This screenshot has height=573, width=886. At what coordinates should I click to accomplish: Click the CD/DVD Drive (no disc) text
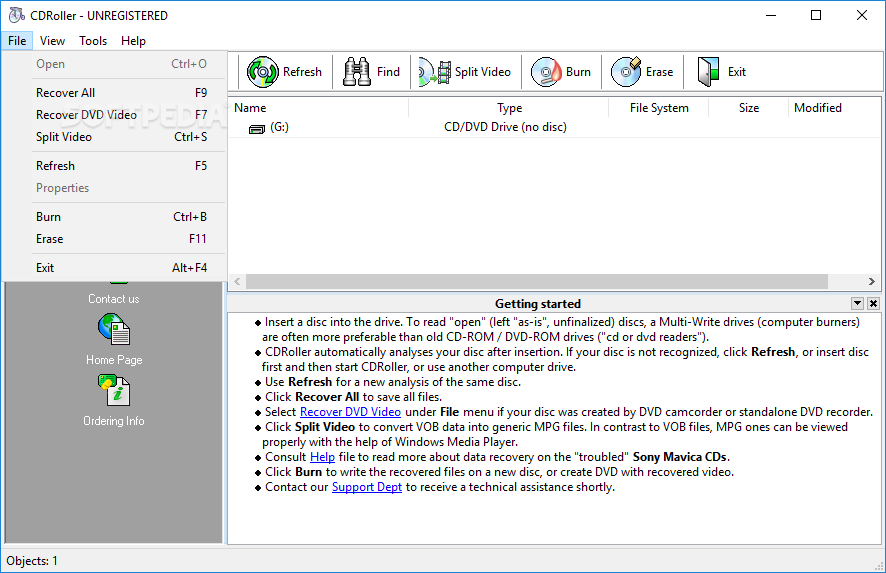[505, 127]
